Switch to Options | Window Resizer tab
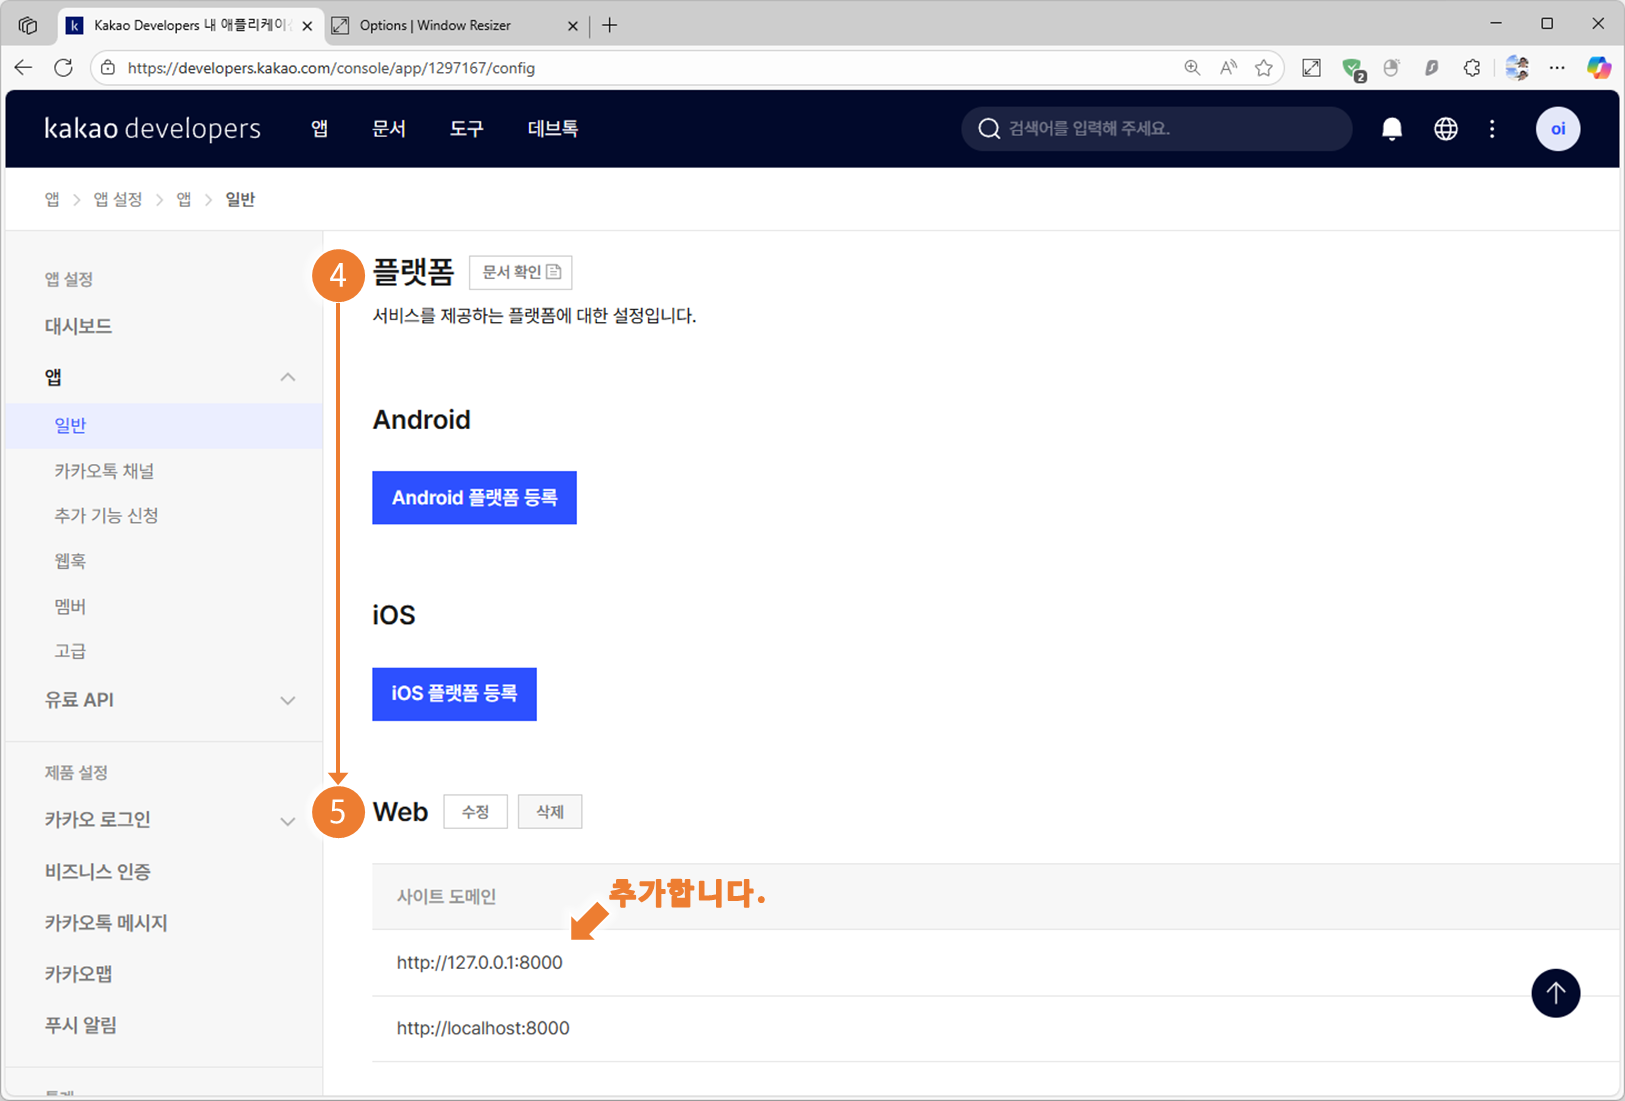This screenshot has width=1625, height=1101. click(455, 26)
